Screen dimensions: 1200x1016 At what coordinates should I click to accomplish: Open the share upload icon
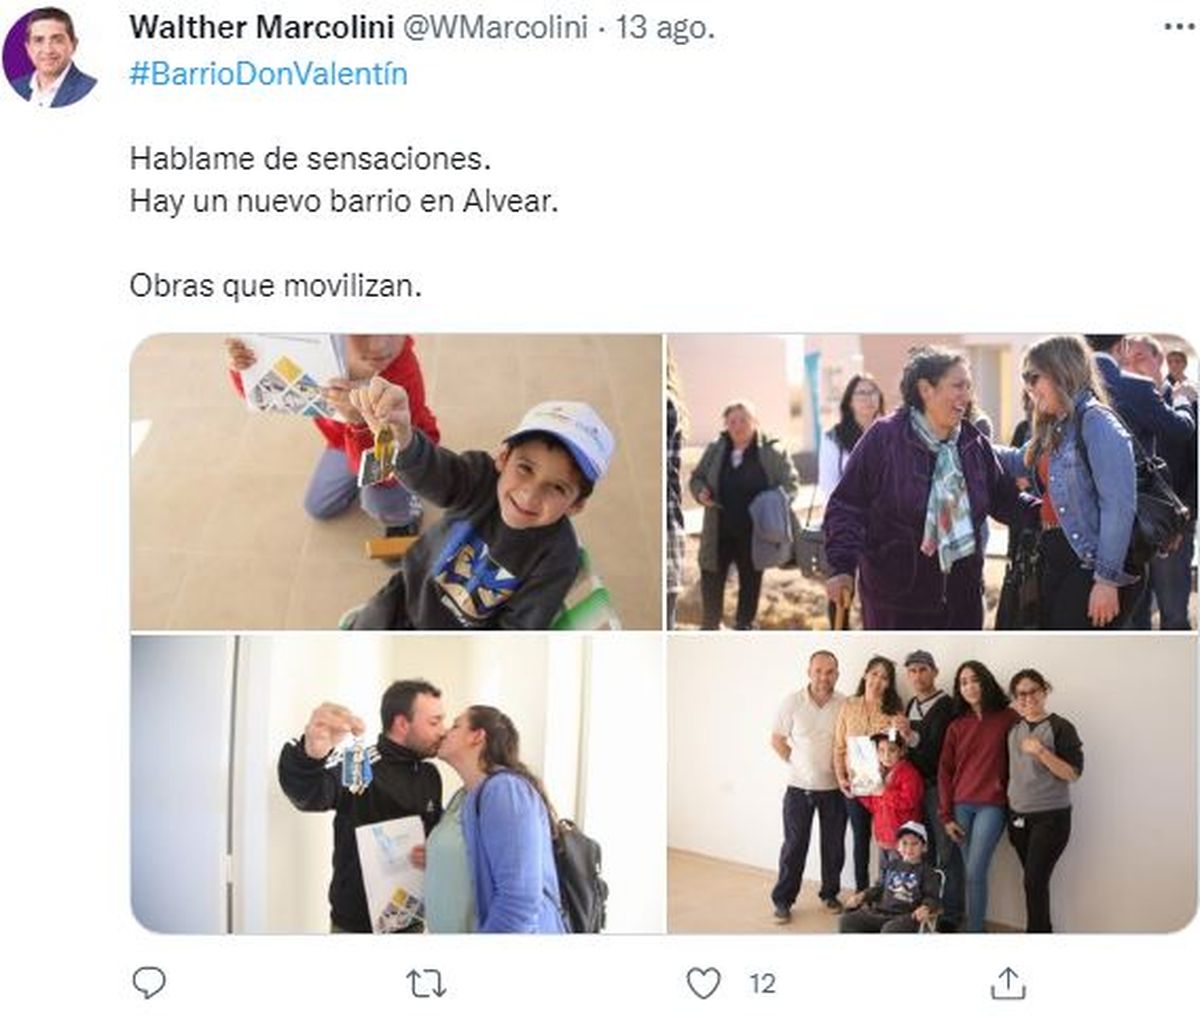coord(1009,983)
